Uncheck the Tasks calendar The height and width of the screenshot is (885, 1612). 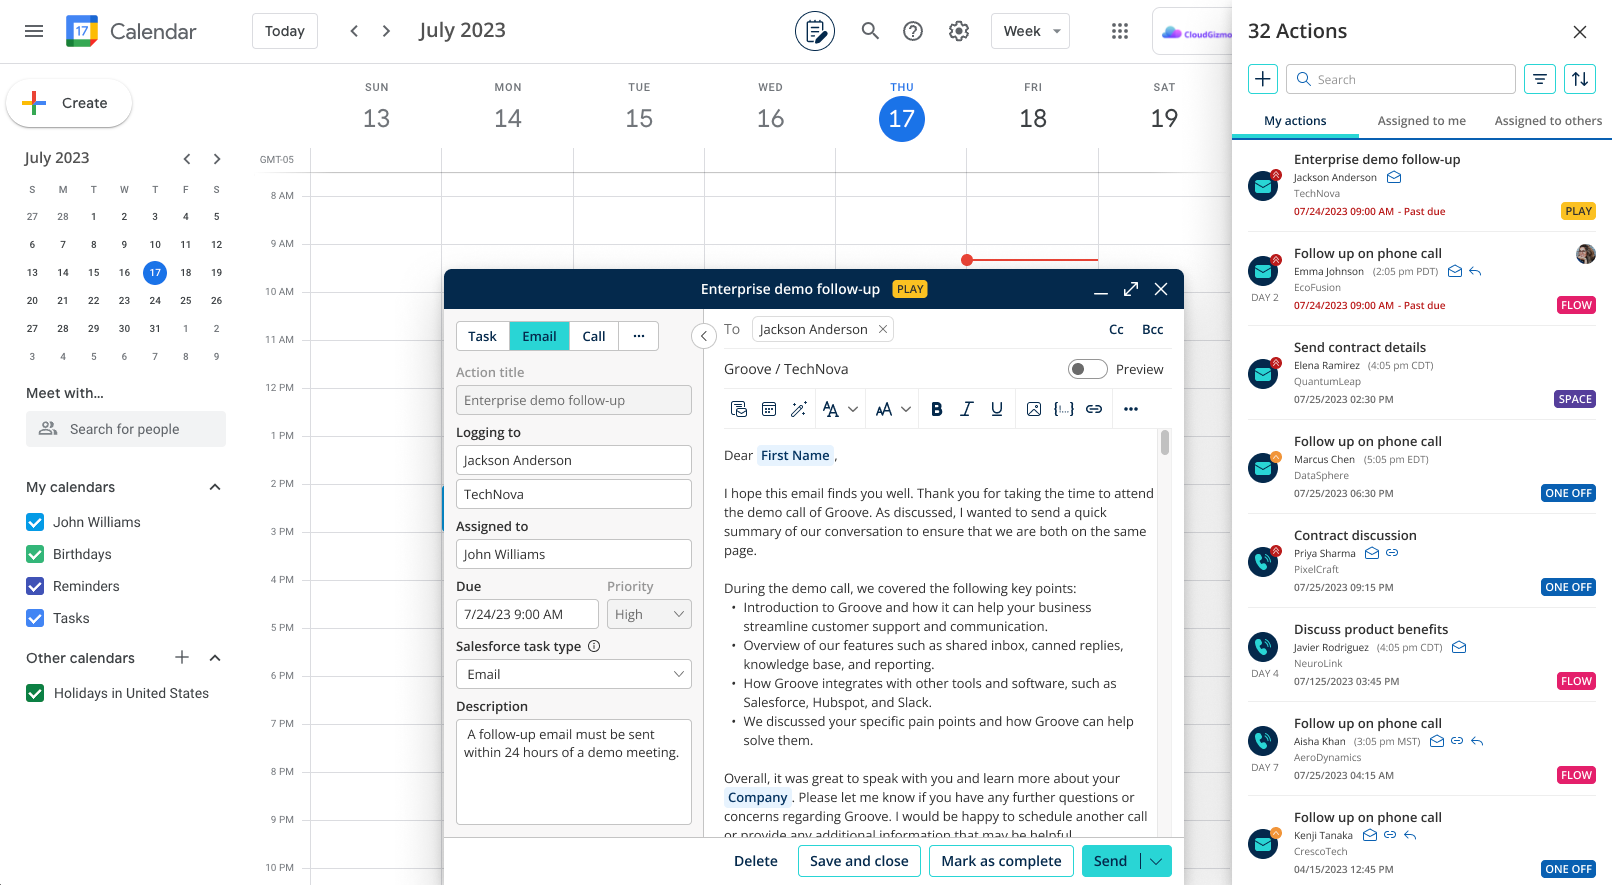tap(35, 618)
